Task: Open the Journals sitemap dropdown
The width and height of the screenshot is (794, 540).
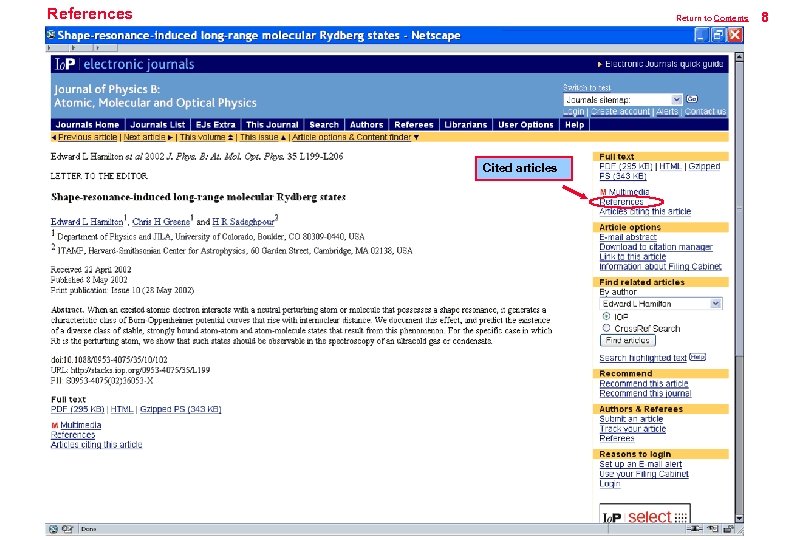Action: (x=623, y=100)
